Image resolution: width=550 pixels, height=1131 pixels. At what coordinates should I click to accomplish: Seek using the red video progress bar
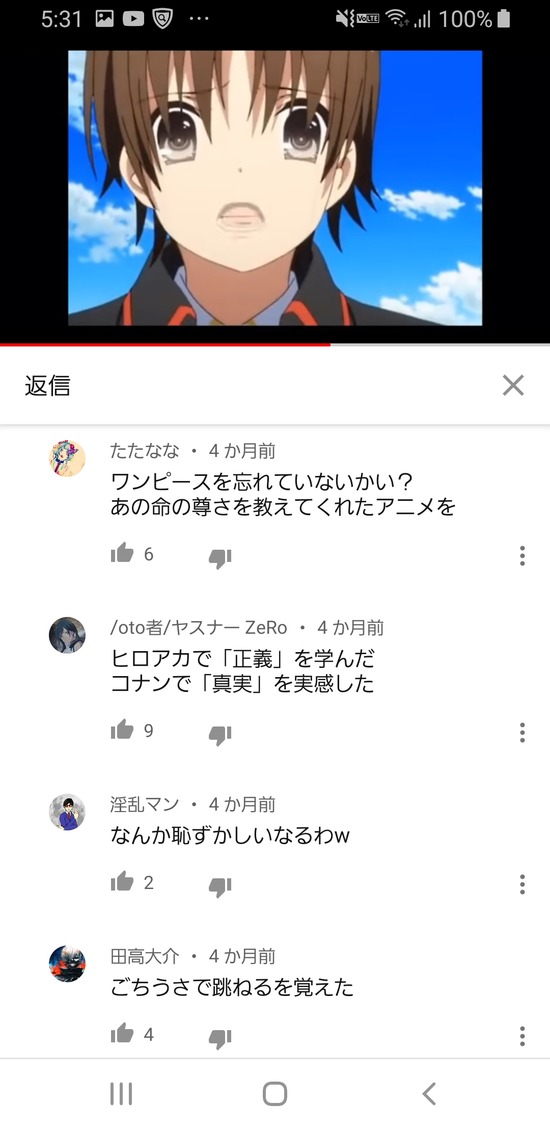275,345
